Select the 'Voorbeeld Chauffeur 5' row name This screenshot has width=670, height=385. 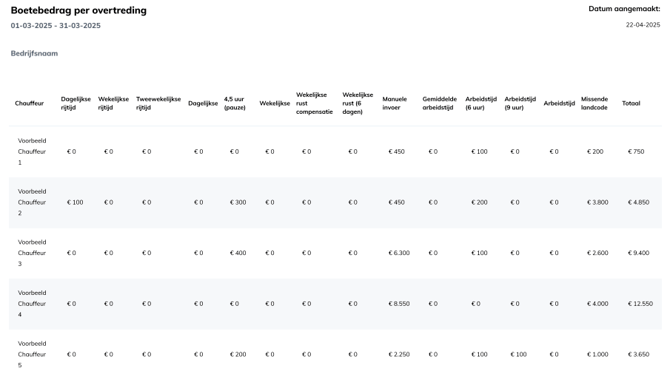click(x=32, y=355)
